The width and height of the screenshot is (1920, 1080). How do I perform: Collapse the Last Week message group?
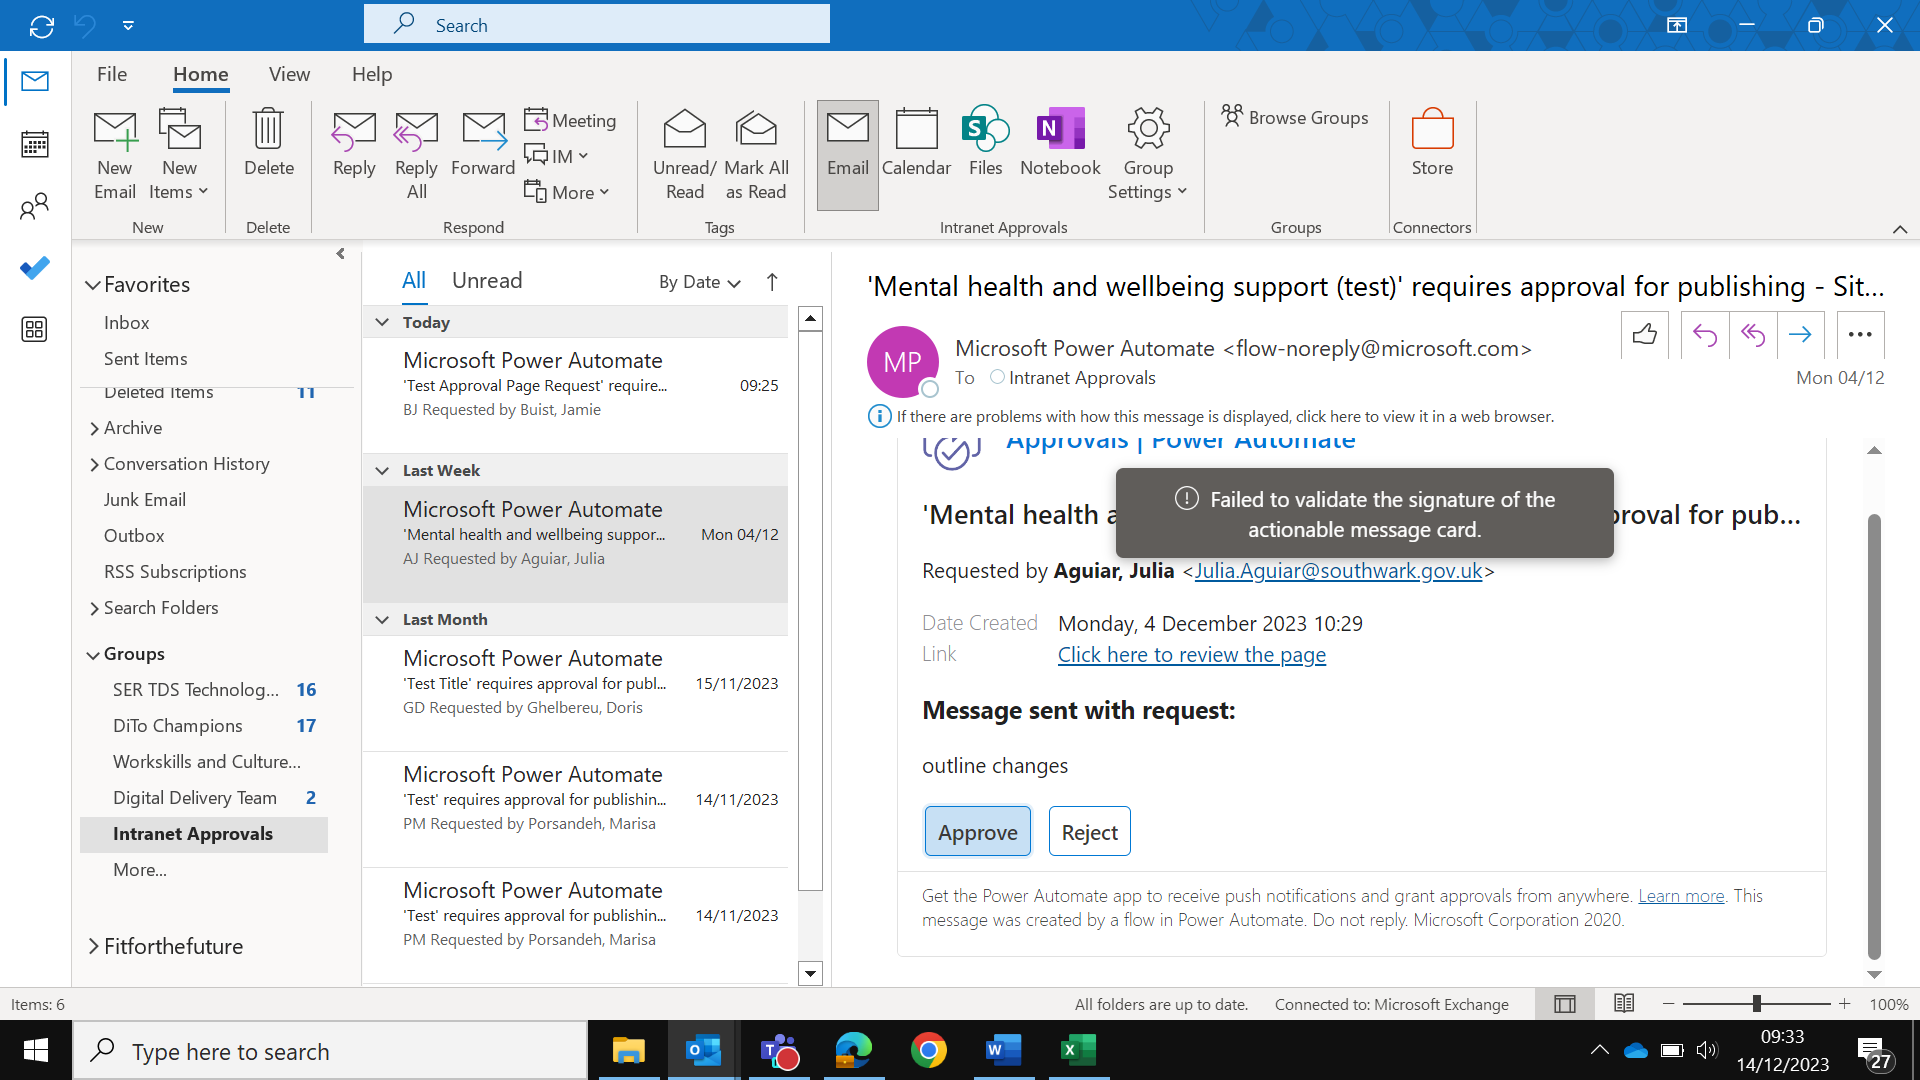click(382, 470)
